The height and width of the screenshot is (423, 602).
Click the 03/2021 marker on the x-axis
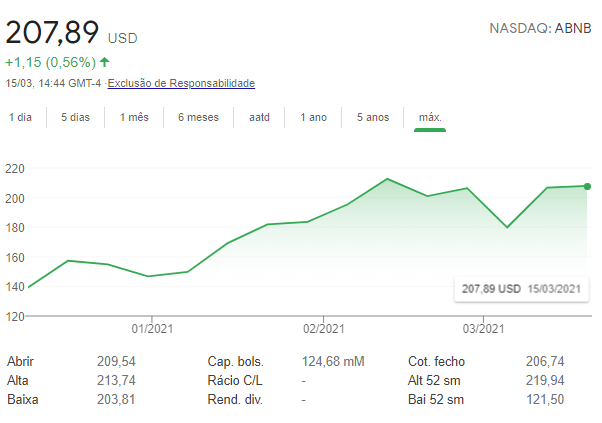[481, 328]
